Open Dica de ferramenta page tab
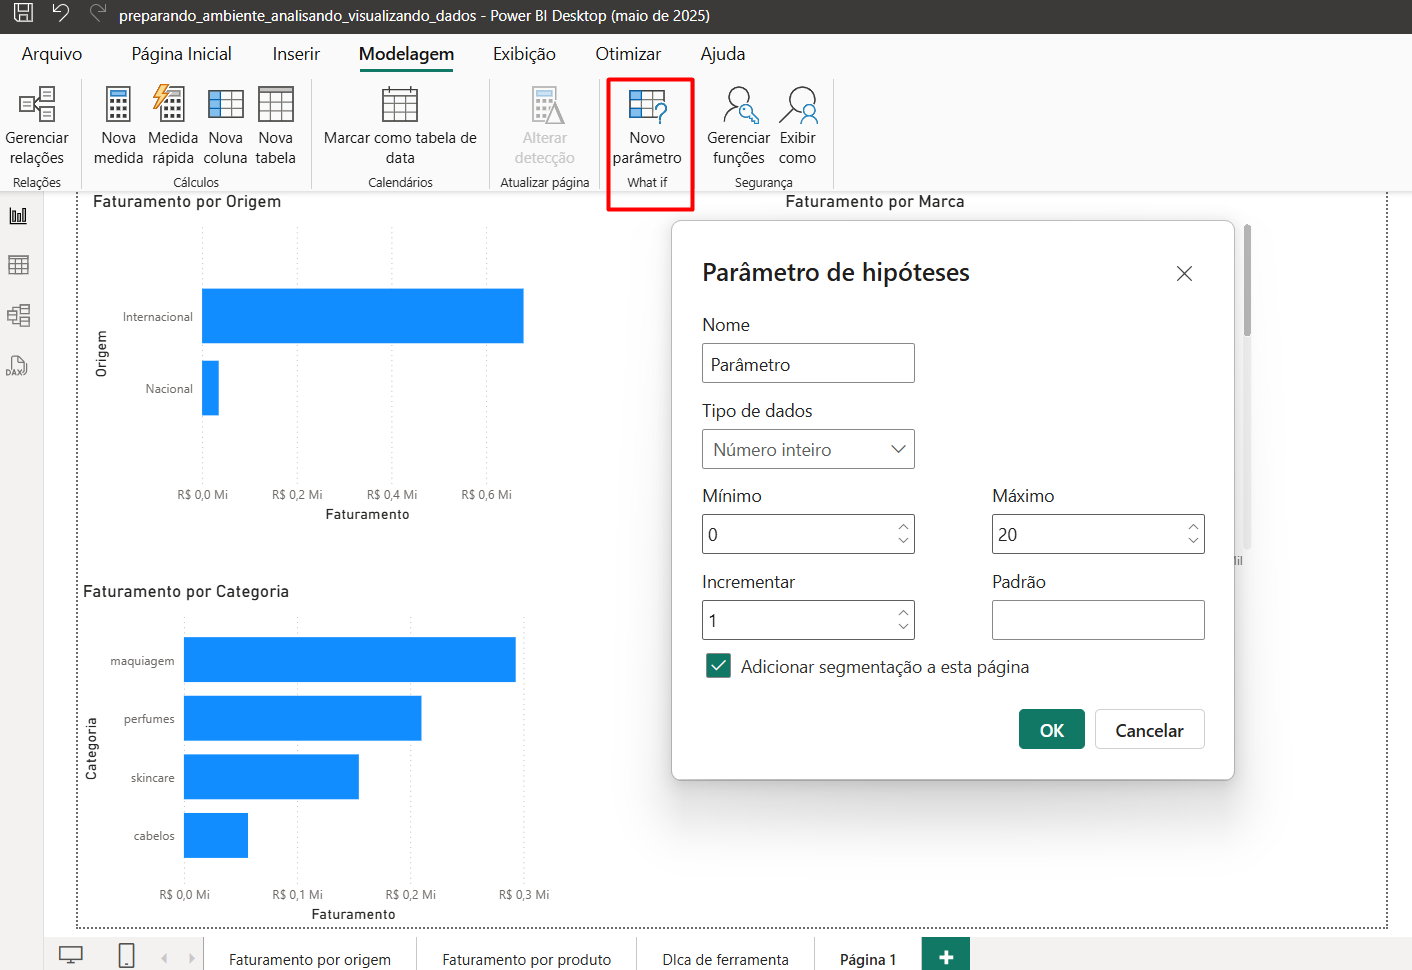Viewport: 1412px width, 970px height. 725,959
